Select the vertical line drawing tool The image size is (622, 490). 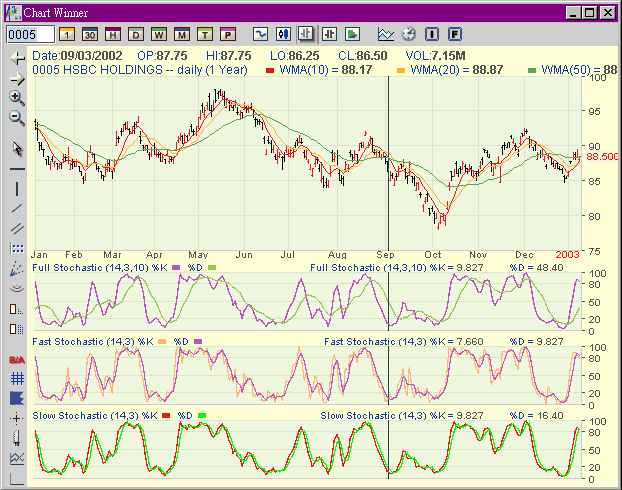pyautogui.click(x=17, y=189)
